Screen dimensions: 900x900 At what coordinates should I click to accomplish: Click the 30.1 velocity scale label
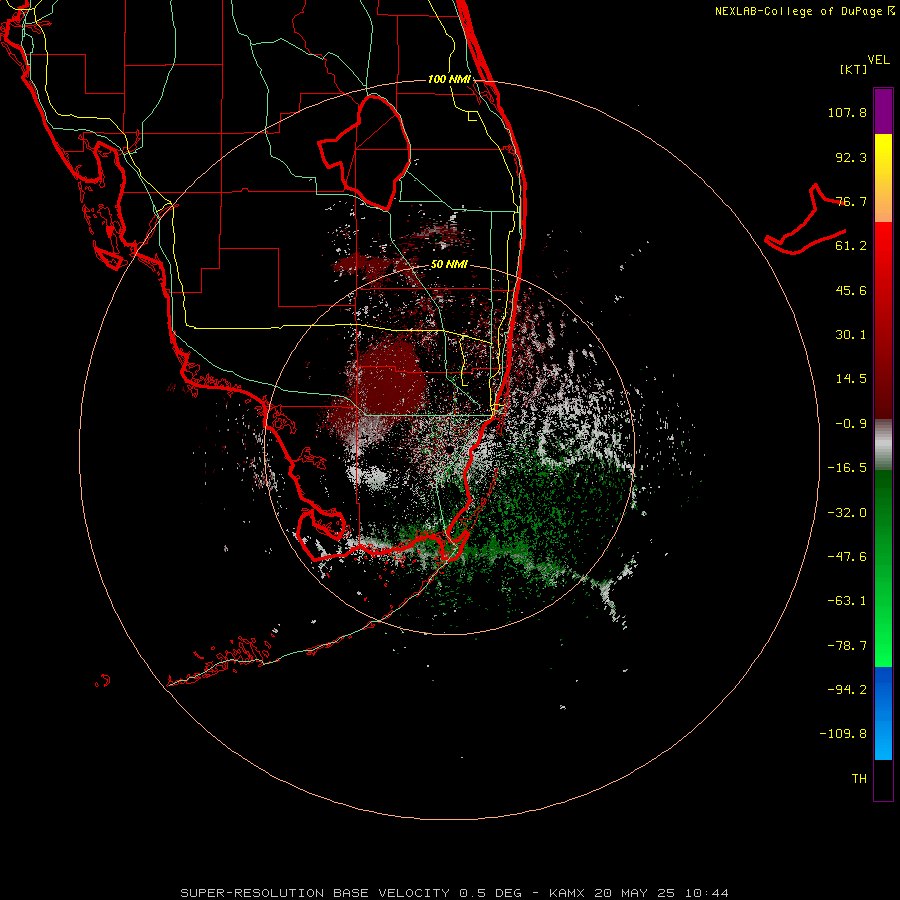tap(851, 335)
